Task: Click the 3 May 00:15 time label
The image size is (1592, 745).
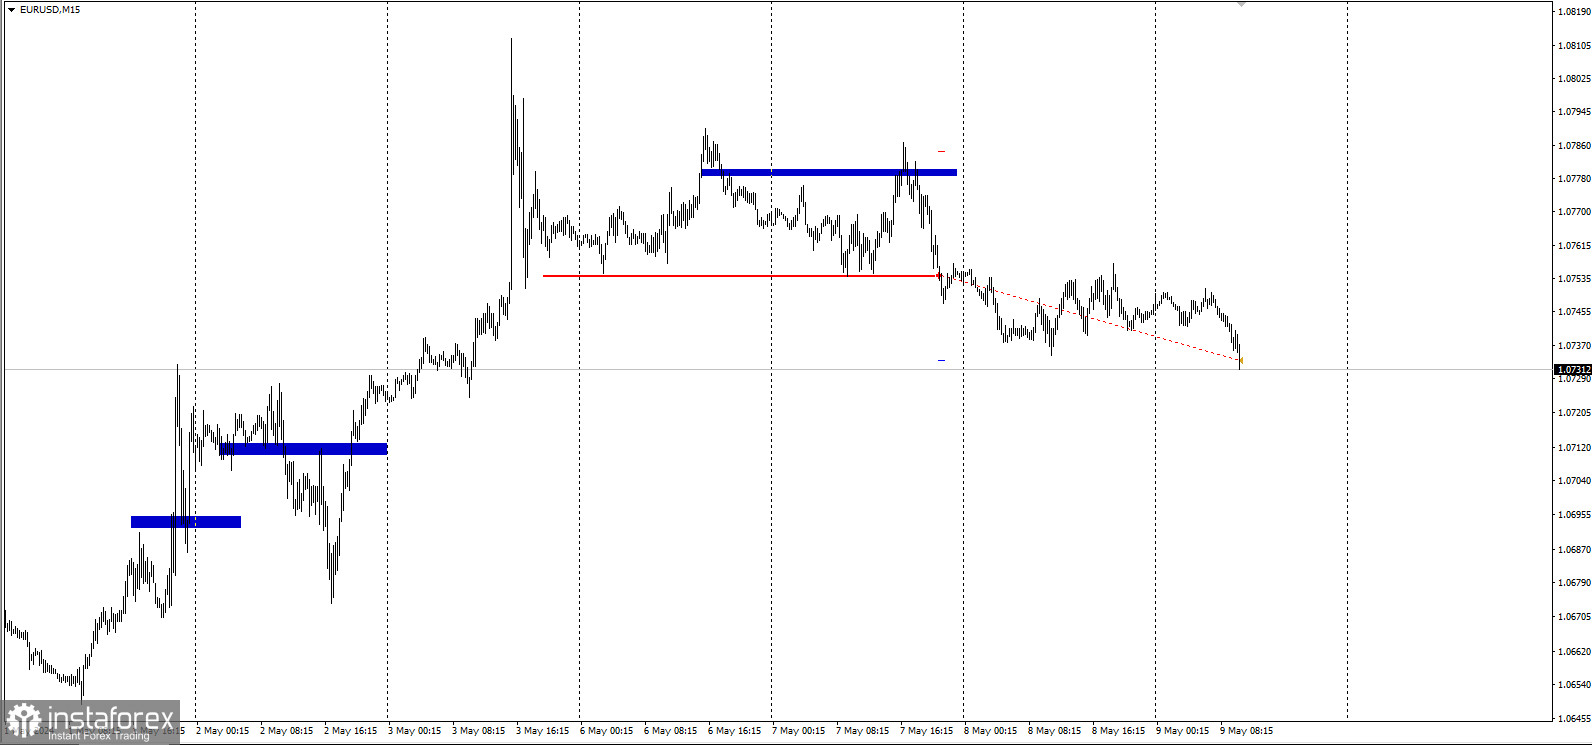Action: click(415, 730)
